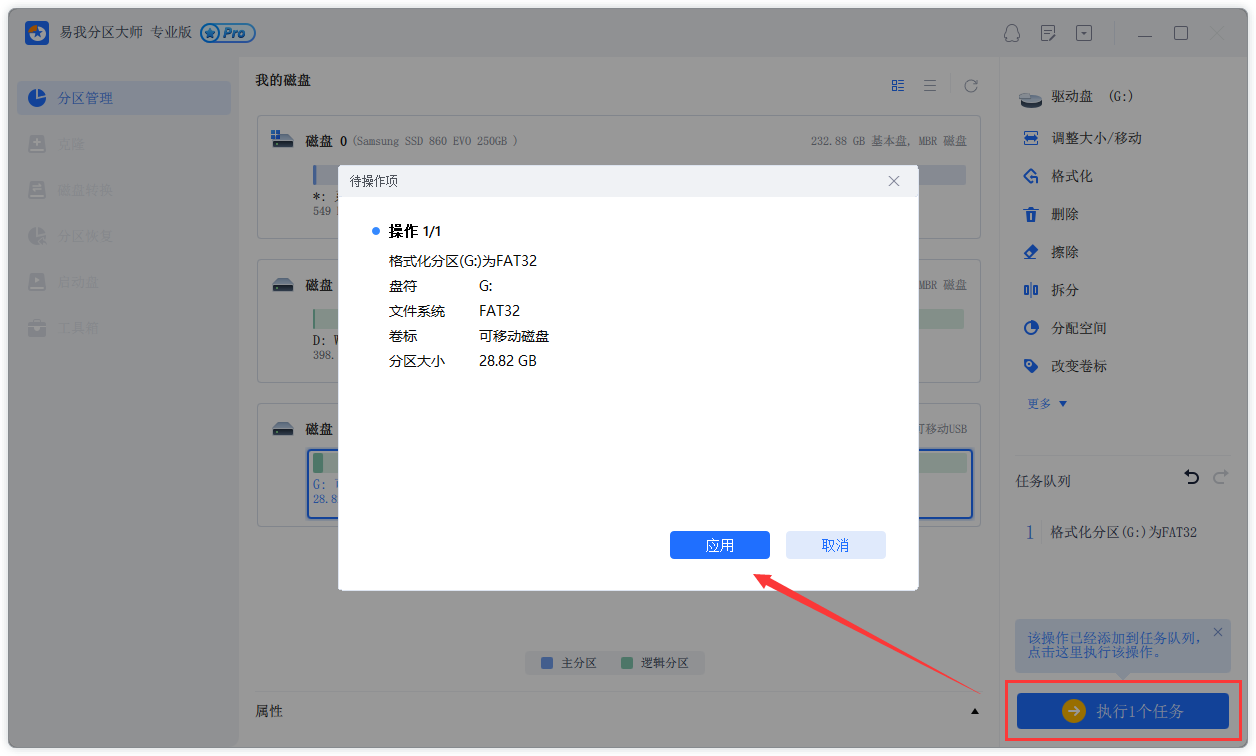Refresh the disk list
The image size is (1256, 756).
pos(970,85)
